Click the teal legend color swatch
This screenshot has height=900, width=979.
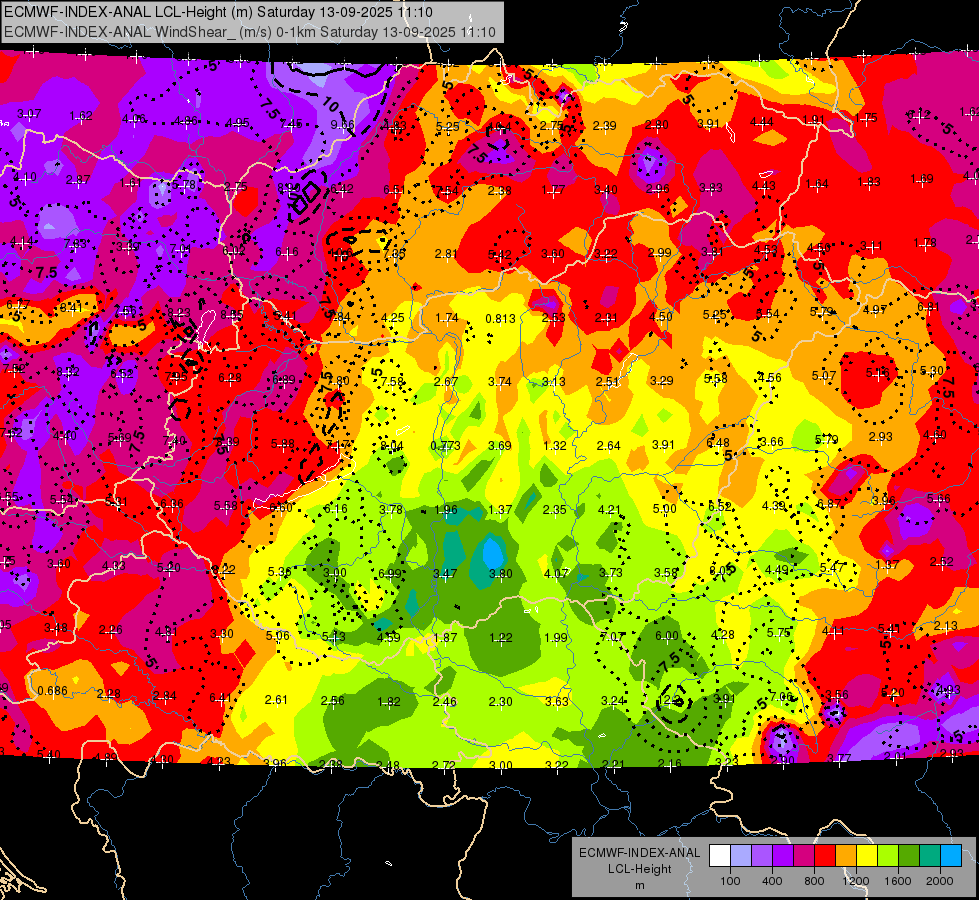[x=930, y=855]
